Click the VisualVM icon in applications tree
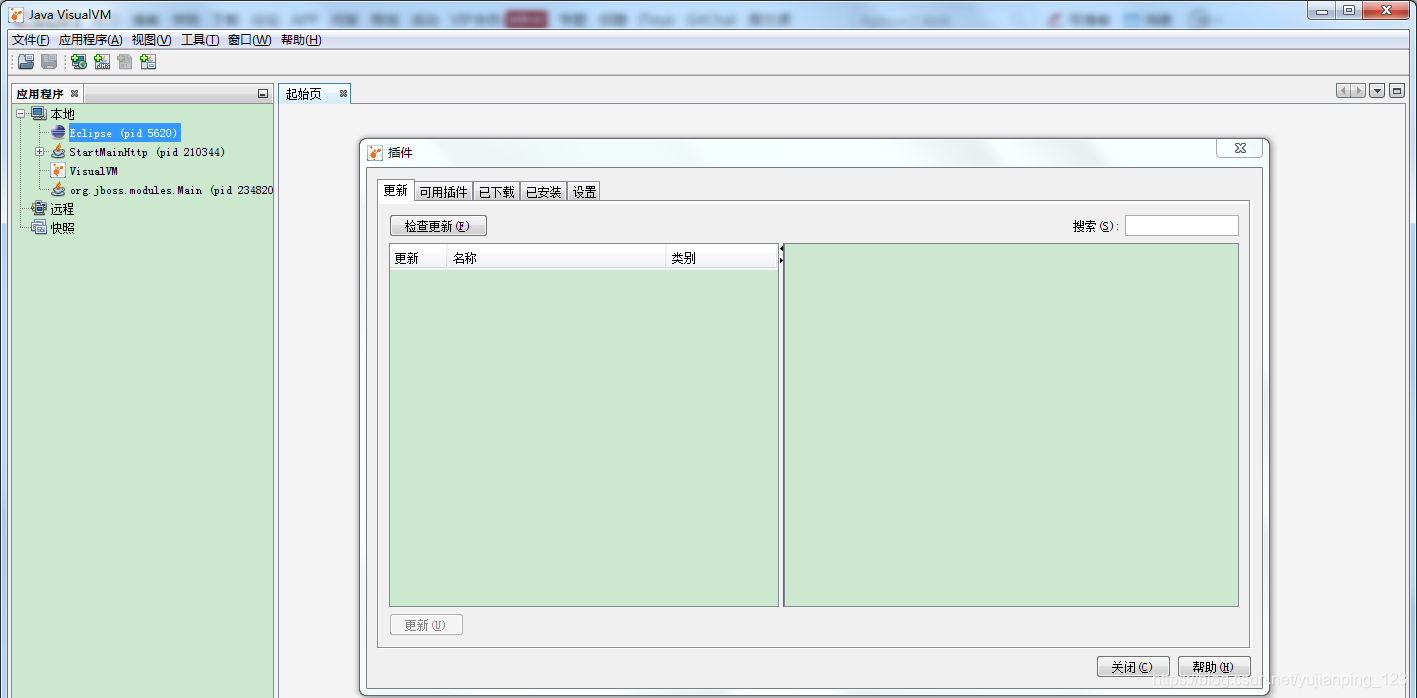The width and height of the screenshot is (1417, 698). point(58,171)
